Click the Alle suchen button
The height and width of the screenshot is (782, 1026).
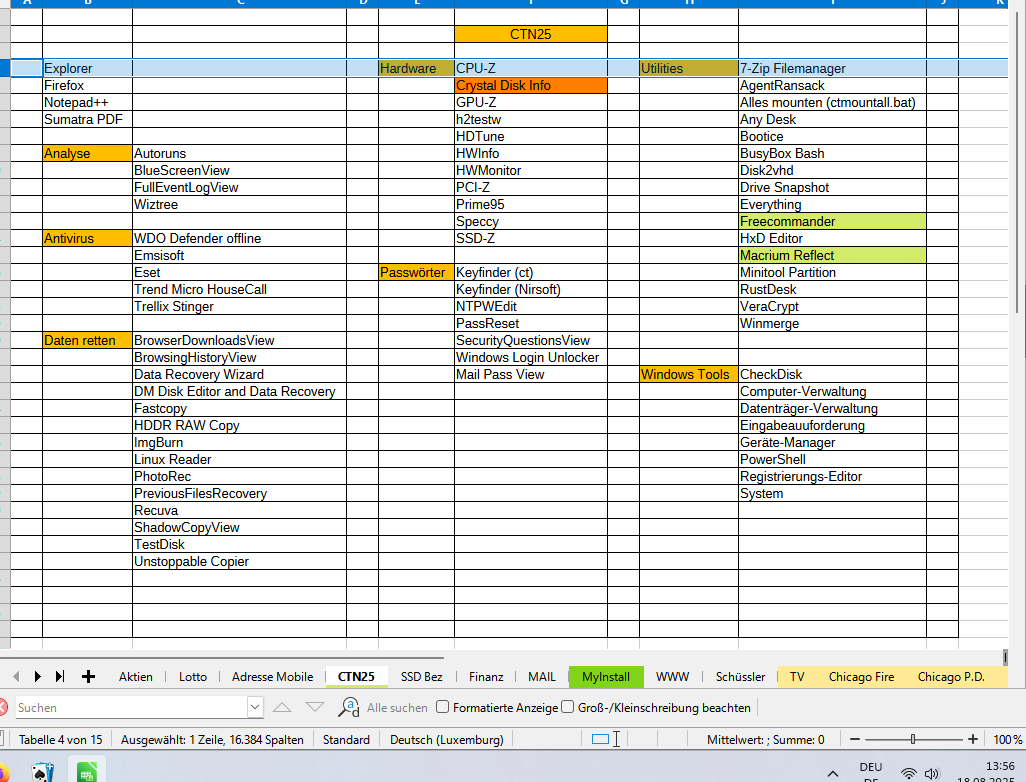coord(397,707)
